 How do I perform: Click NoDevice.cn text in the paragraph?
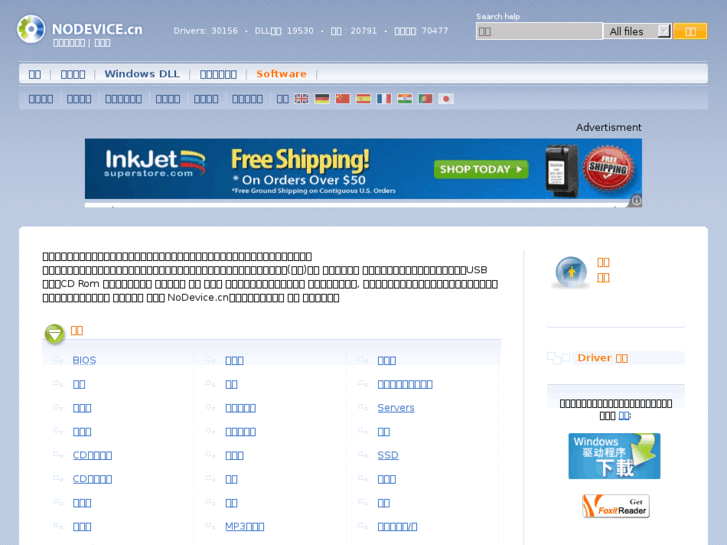(198, 298)
